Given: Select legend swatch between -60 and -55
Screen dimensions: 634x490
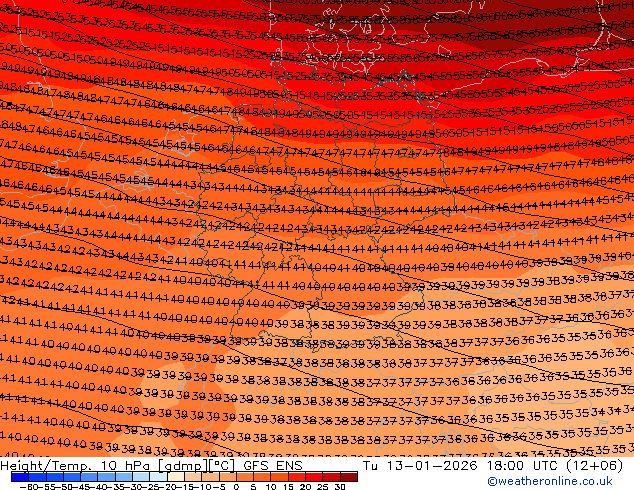Looking at the screenshot, I should 37,477.
